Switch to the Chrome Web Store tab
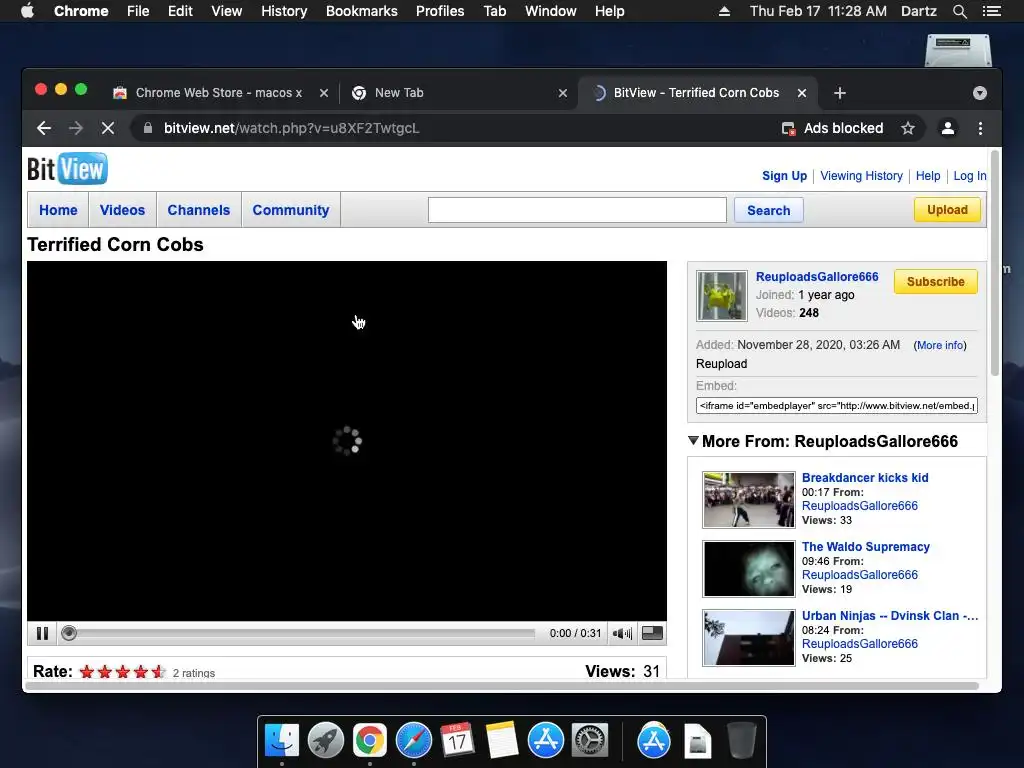 [x=219, y=93]
